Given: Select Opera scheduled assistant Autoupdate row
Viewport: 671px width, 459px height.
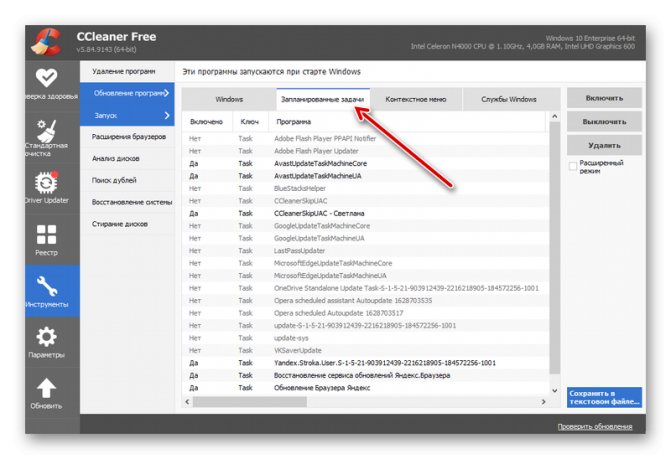Looking at the screenshot, I should [366, 301].
